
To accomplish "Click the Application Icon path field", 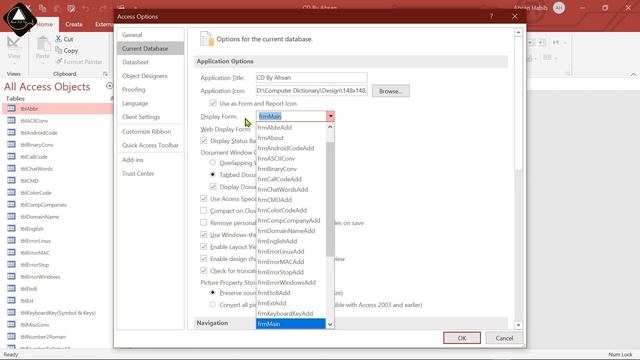I will point(311,91).
